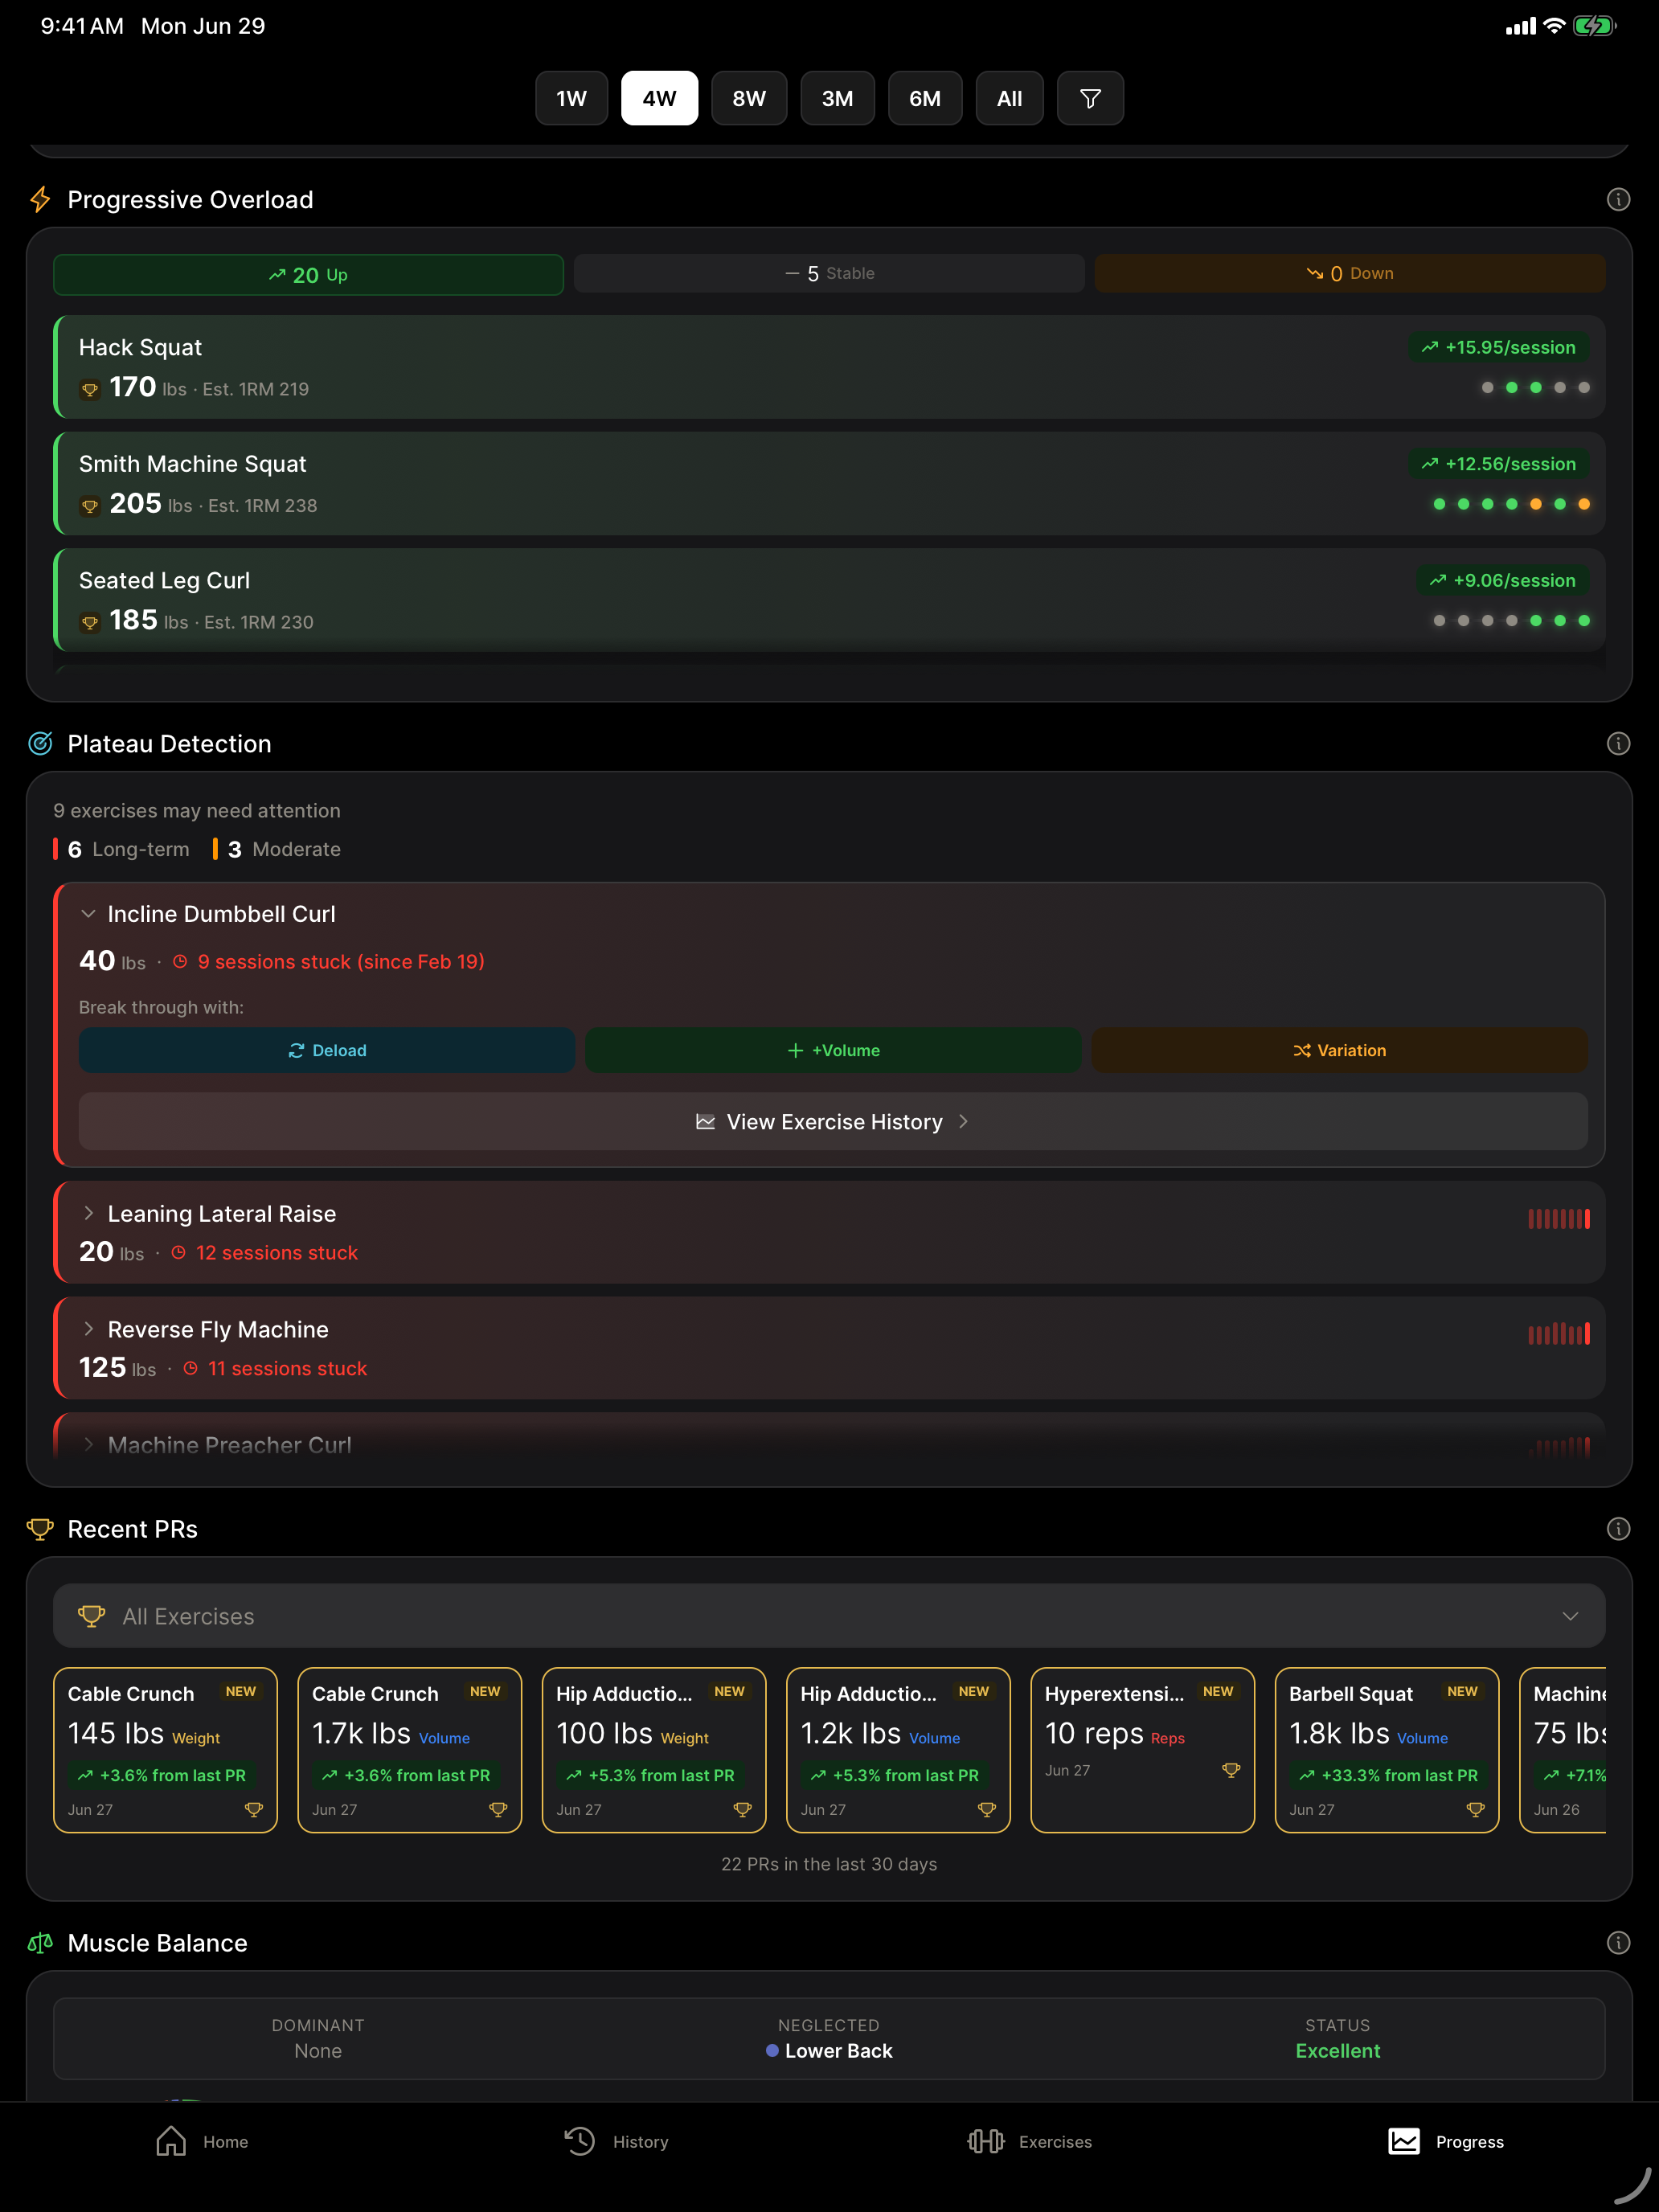Choose the +Volume break-through option
Viewport: 1659px width, 2212px height.
pyautogui.click(x=833, y=1050)
